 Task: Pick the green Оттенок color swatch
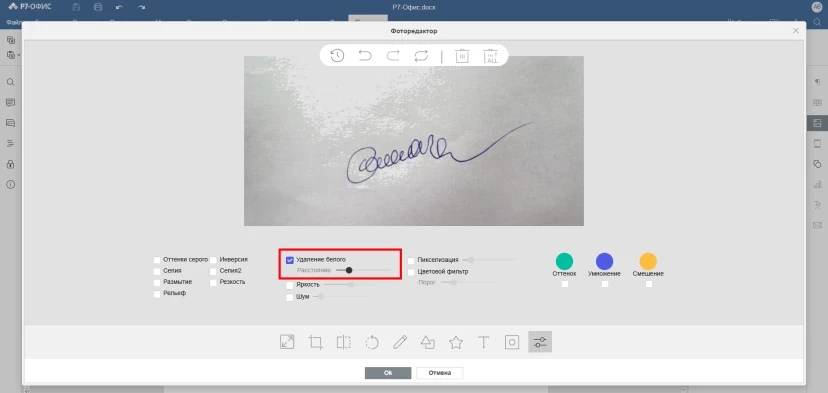[x=564, y=261]
